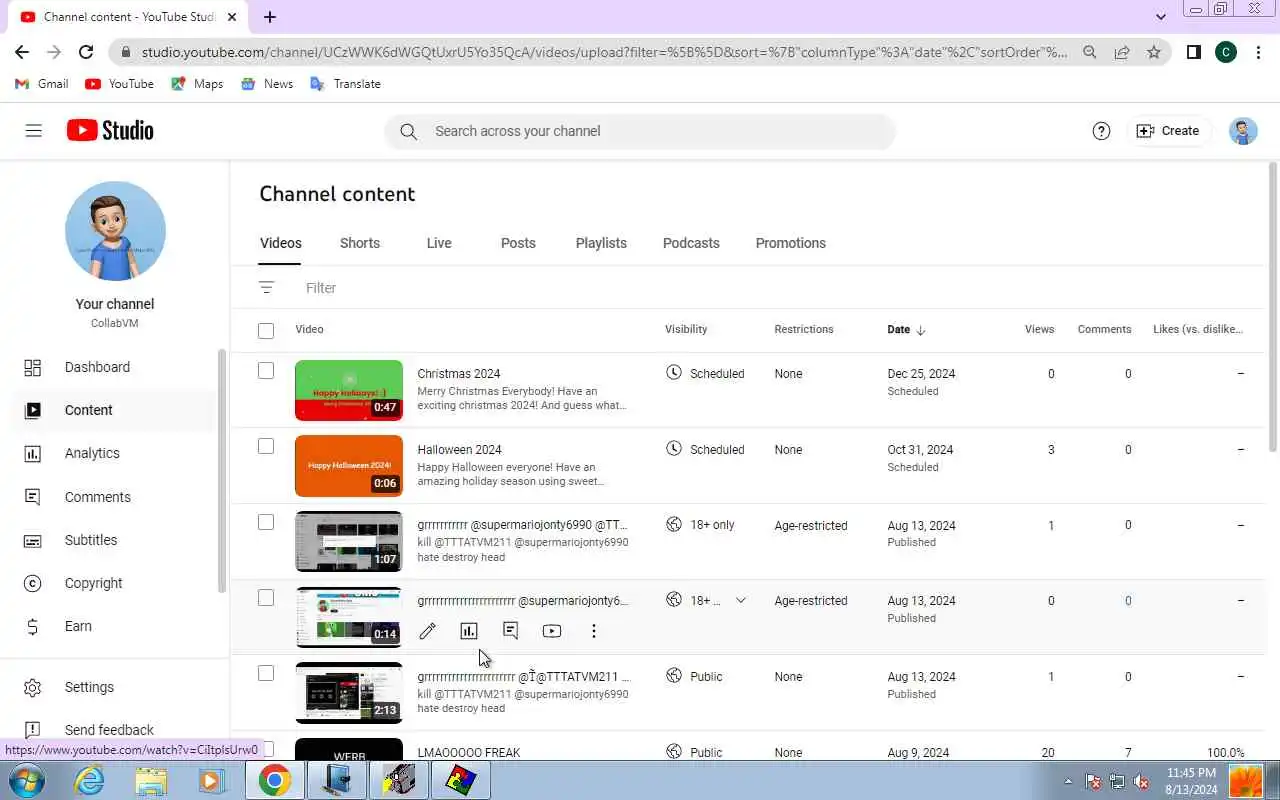The width and height of the screenshot is (1280, 800).
Task: Open Internet Explorer from the taskbar
Action: 90,780
